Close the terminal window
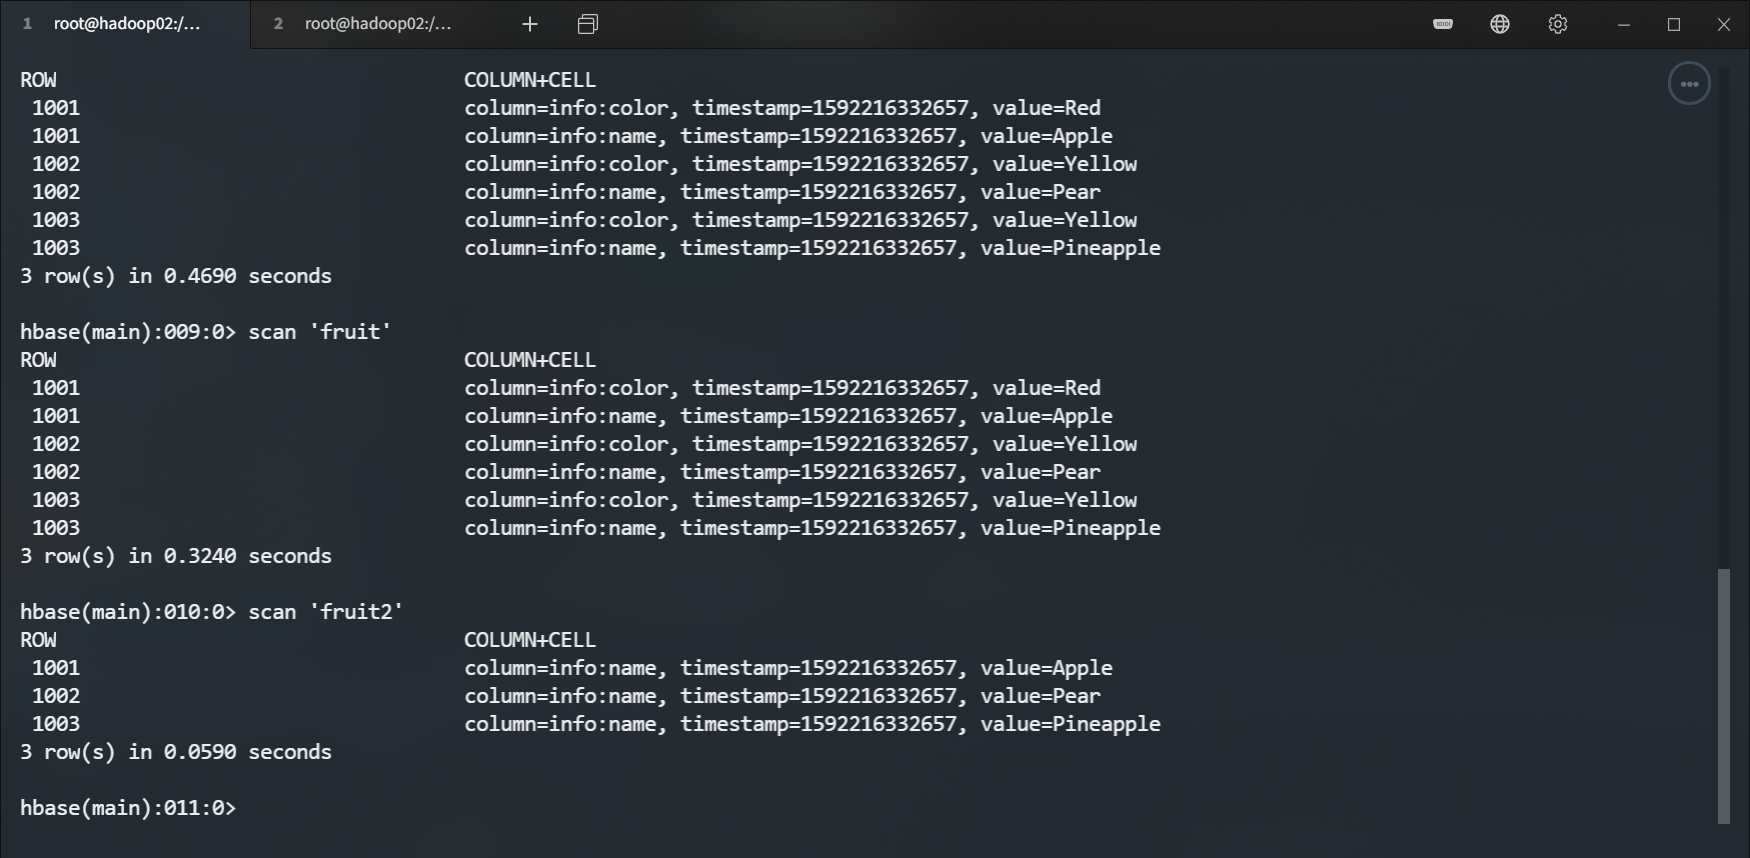Screen dimensions: 1750x858 tap(1724, 24)
